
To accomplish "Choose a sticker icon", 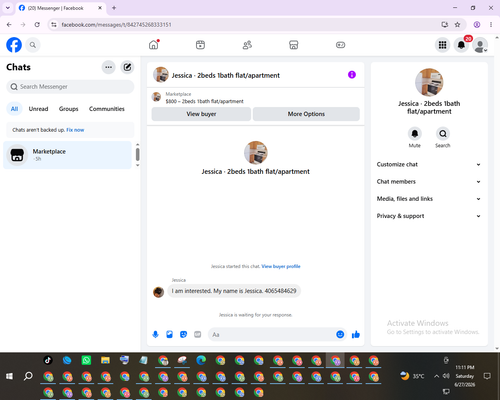I will click(x=183, y=334).
